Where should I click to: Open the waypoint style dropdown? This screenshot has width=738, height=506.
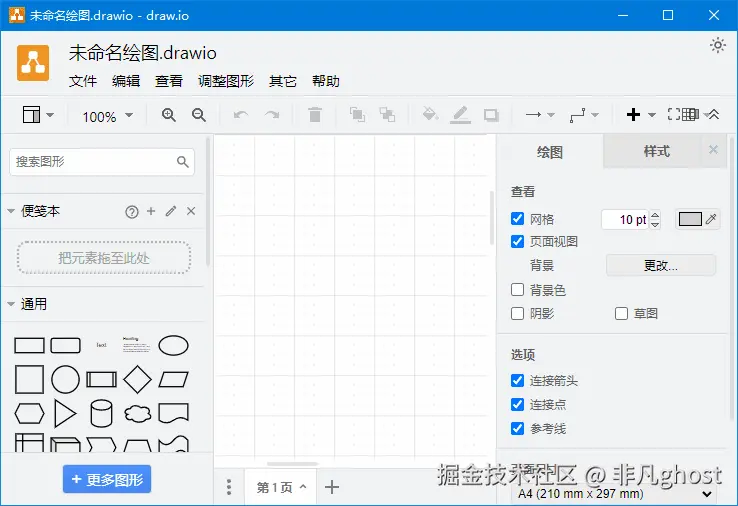tap(584, 114)
